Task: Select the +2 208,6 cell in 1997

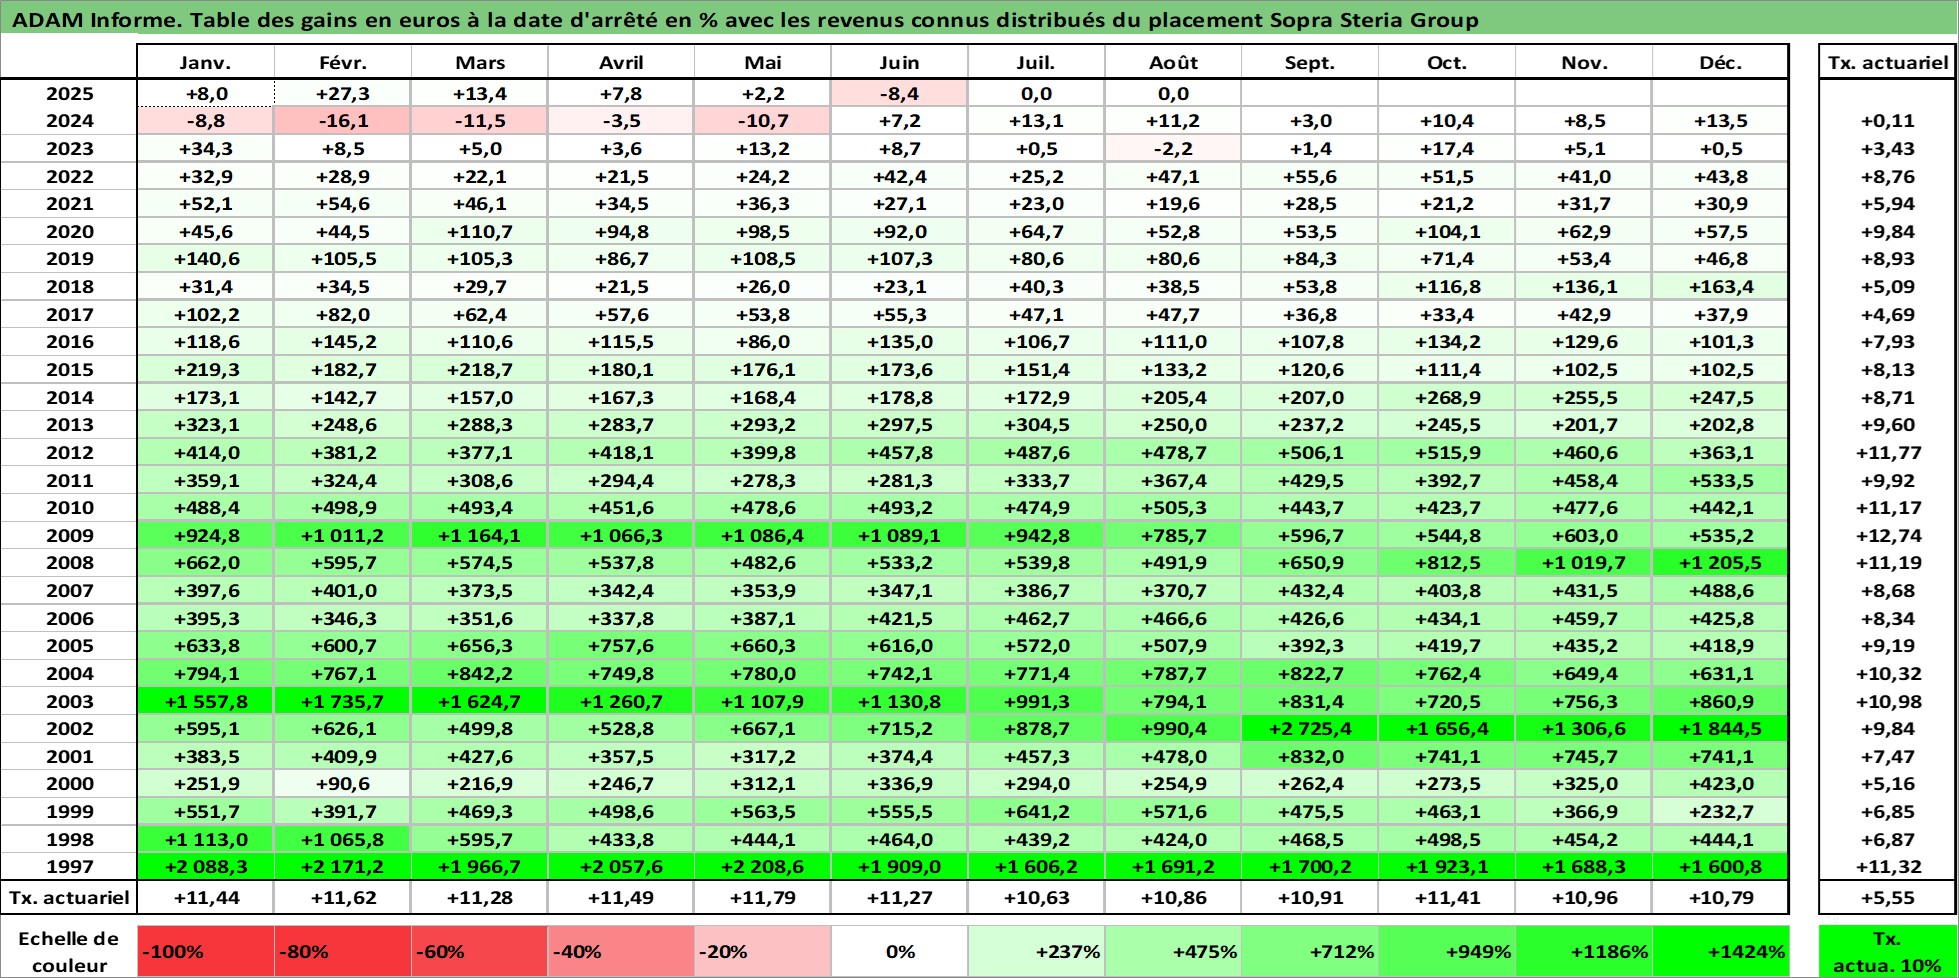Action: coord(763,867)
